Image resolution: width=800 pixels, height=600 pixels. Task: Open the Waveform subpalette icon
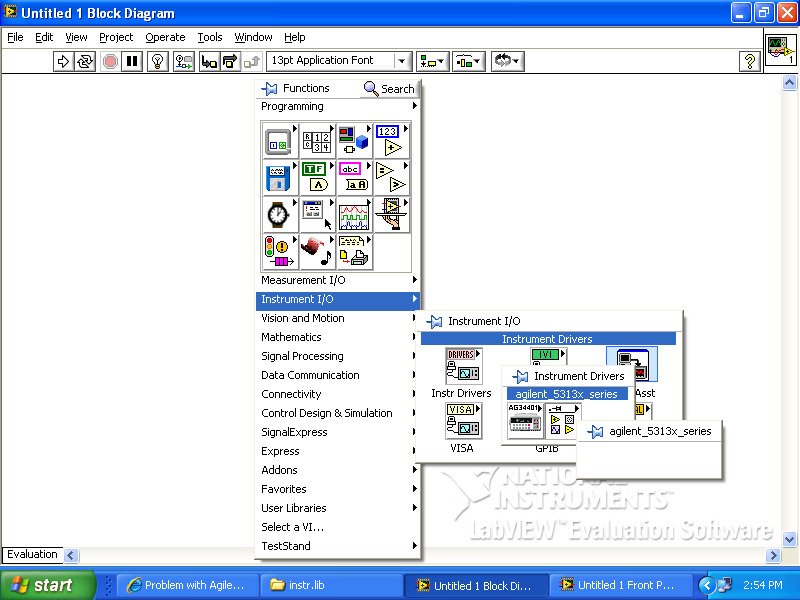(354, 215)
